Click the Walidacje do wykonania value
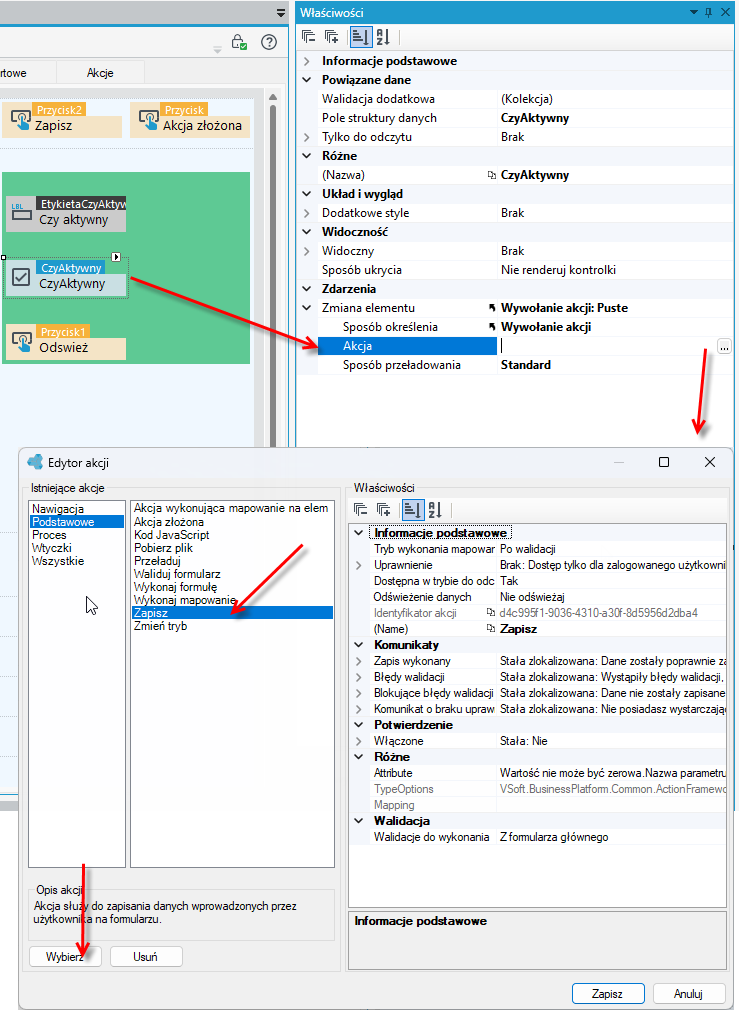The image size is (739, 1024). tap(554, 837)
